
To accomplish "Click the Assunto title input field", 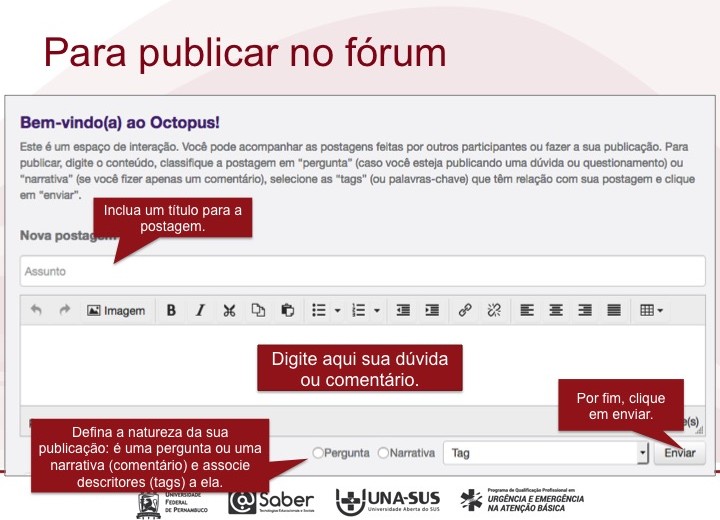I will pos(360,271).
